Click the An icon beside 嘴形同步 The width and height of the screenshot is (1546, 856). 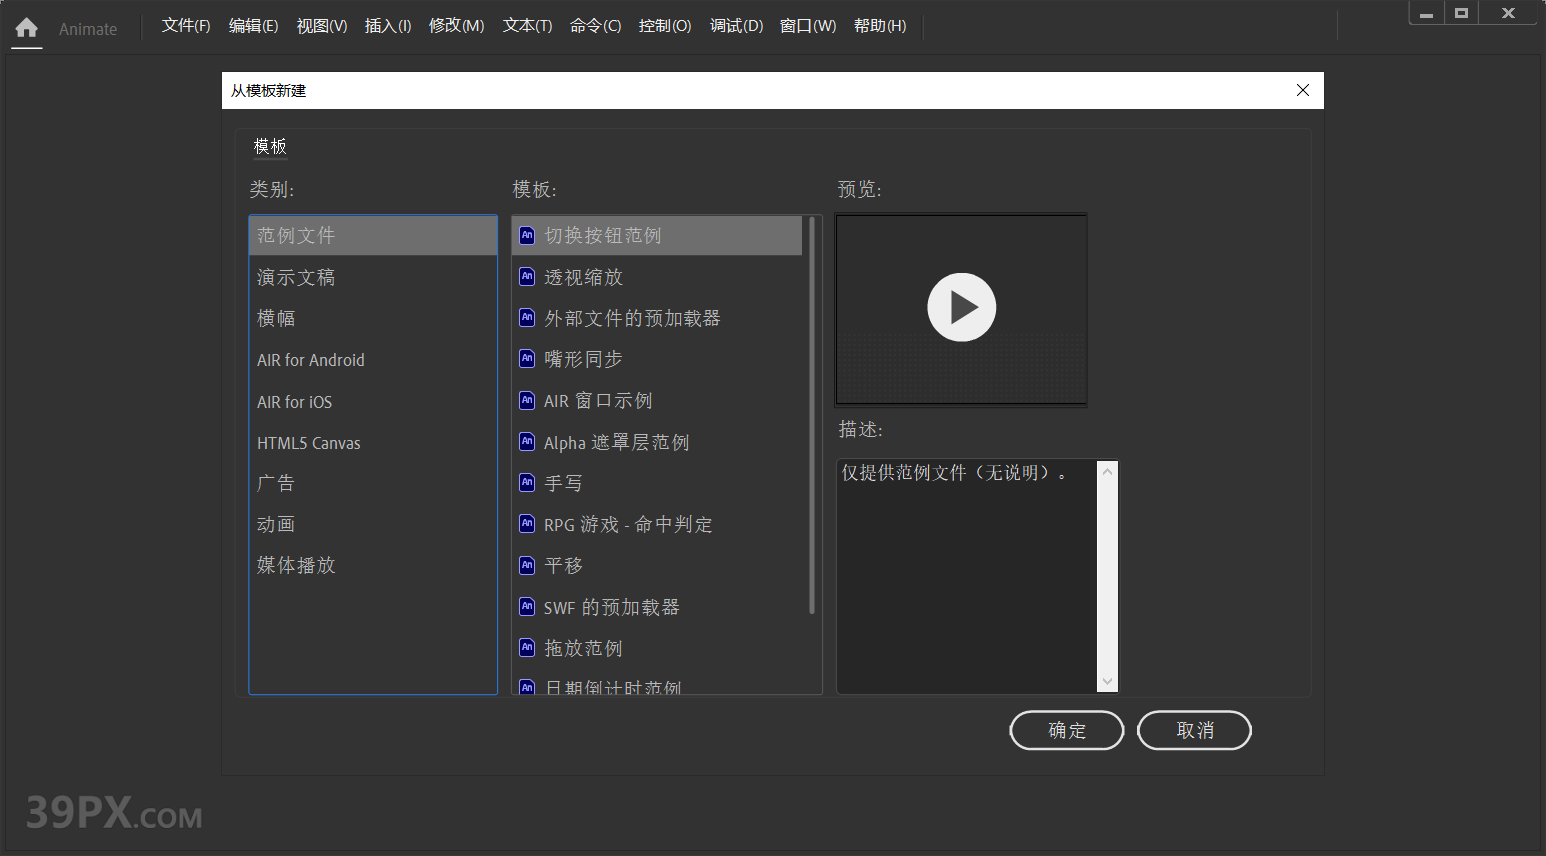[527, 358]
